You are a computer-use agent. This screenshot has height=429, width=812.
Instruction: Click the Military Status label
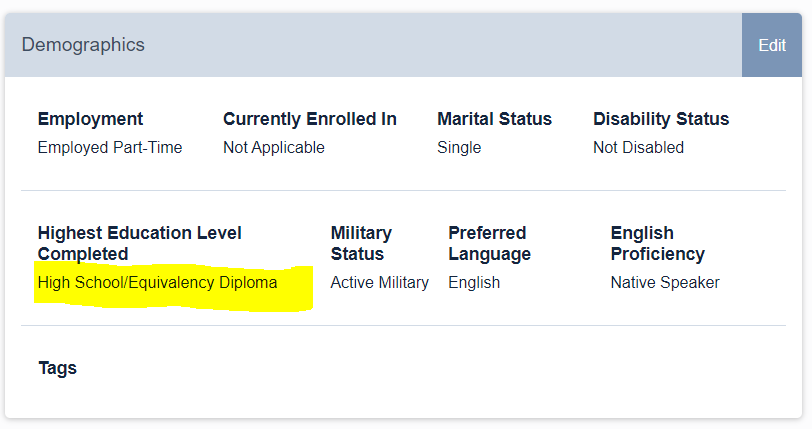pos(361,244)
